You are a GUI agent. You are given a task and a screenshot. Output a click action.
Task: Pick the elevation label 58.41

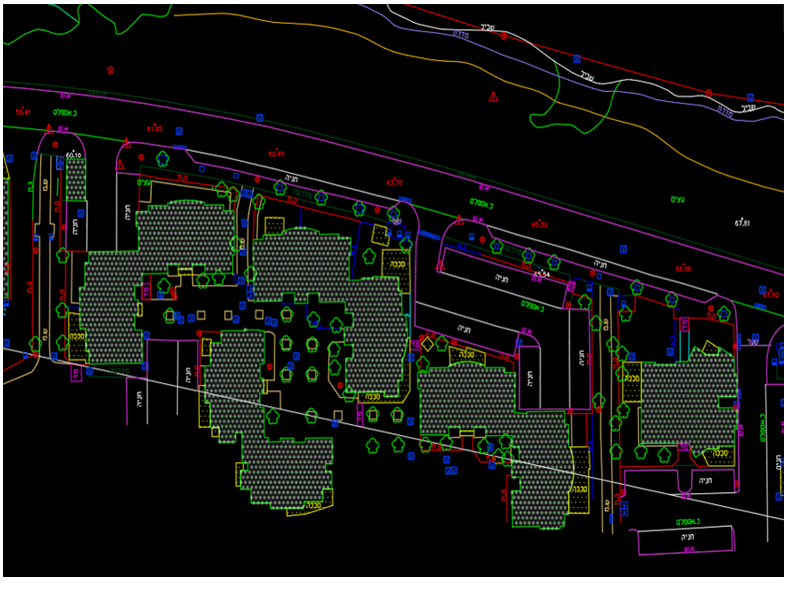pyautogui.click(x=23, y=112)
